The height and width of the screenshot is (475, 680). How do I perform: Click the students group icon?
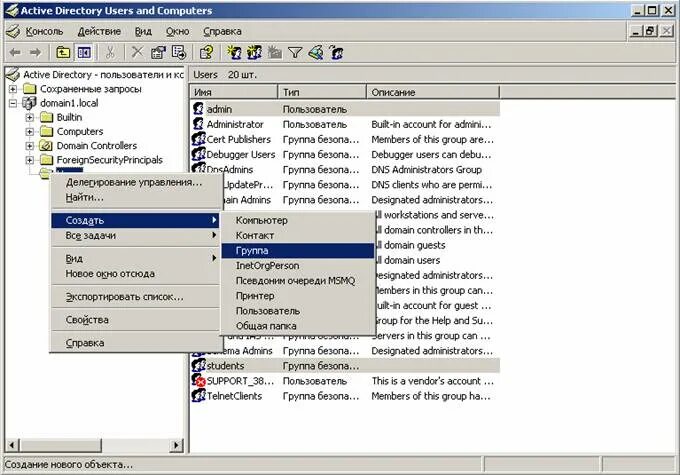click(199, 366)
